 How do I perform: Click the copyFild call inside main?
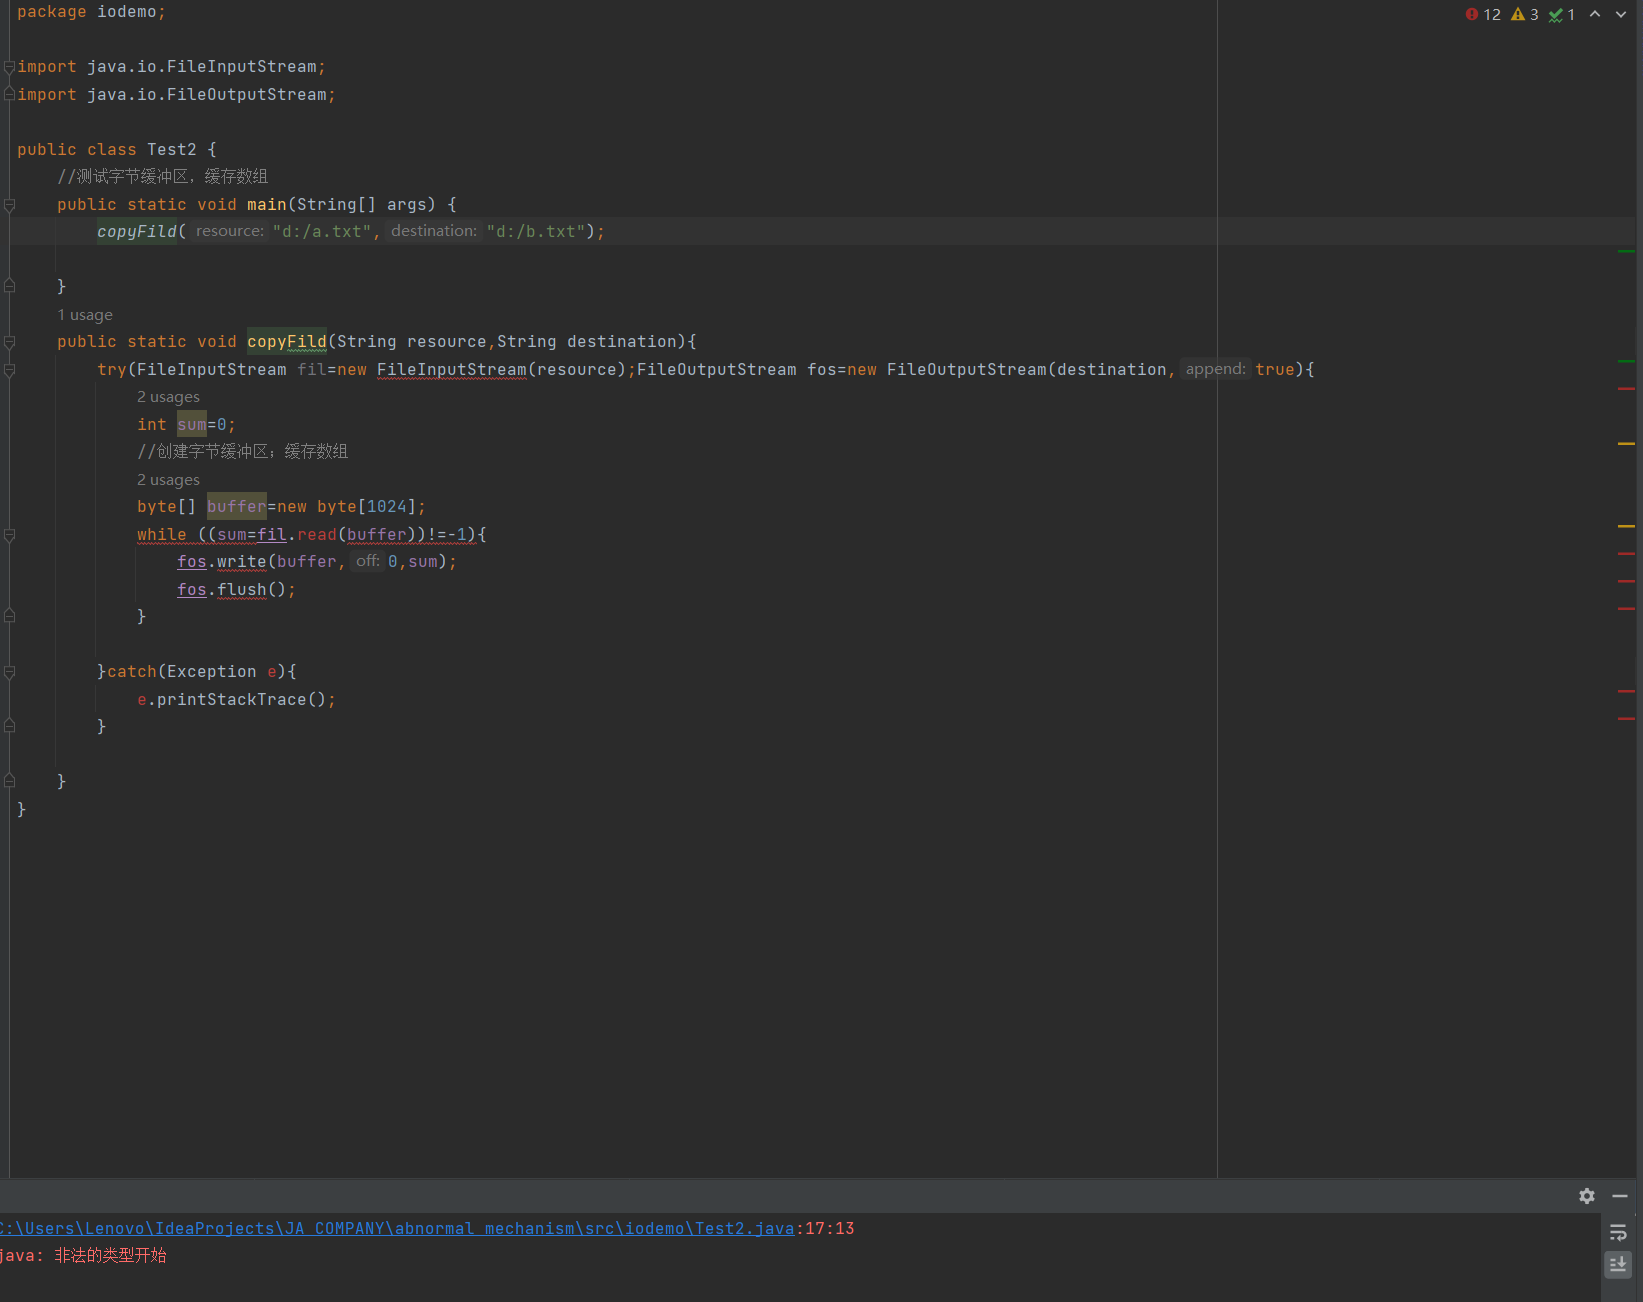(137, 232)
